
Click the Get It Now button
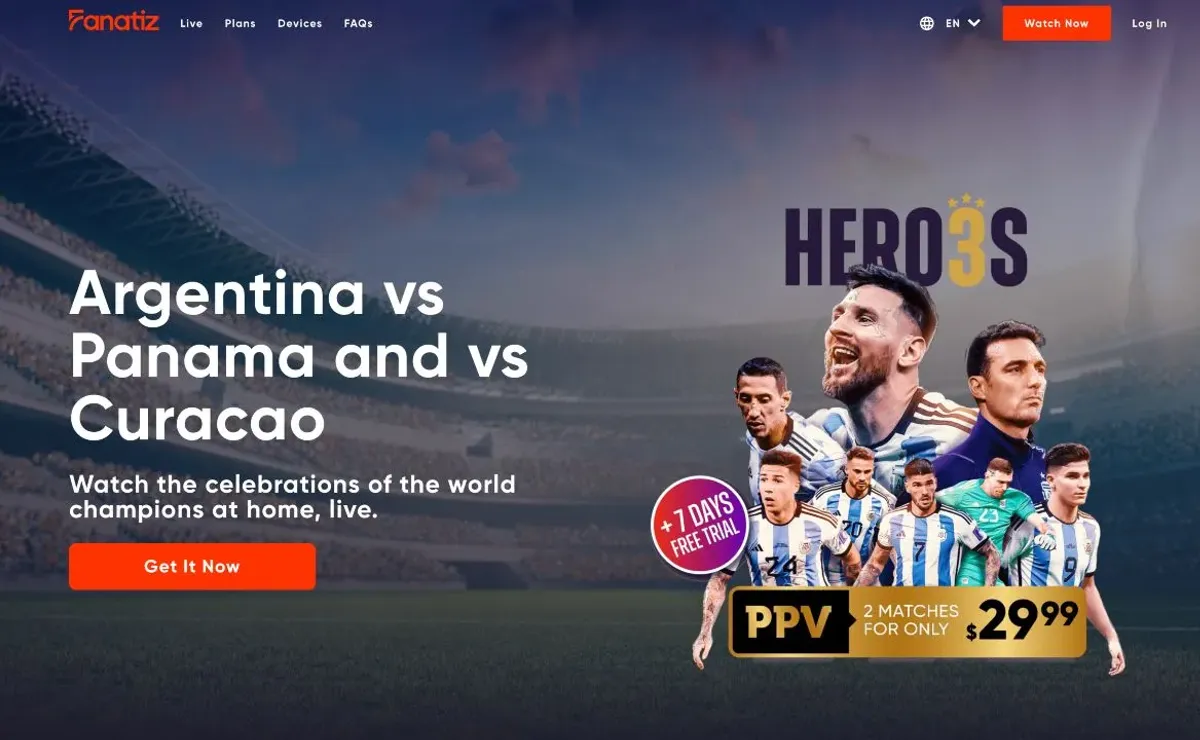coord(192,566)
